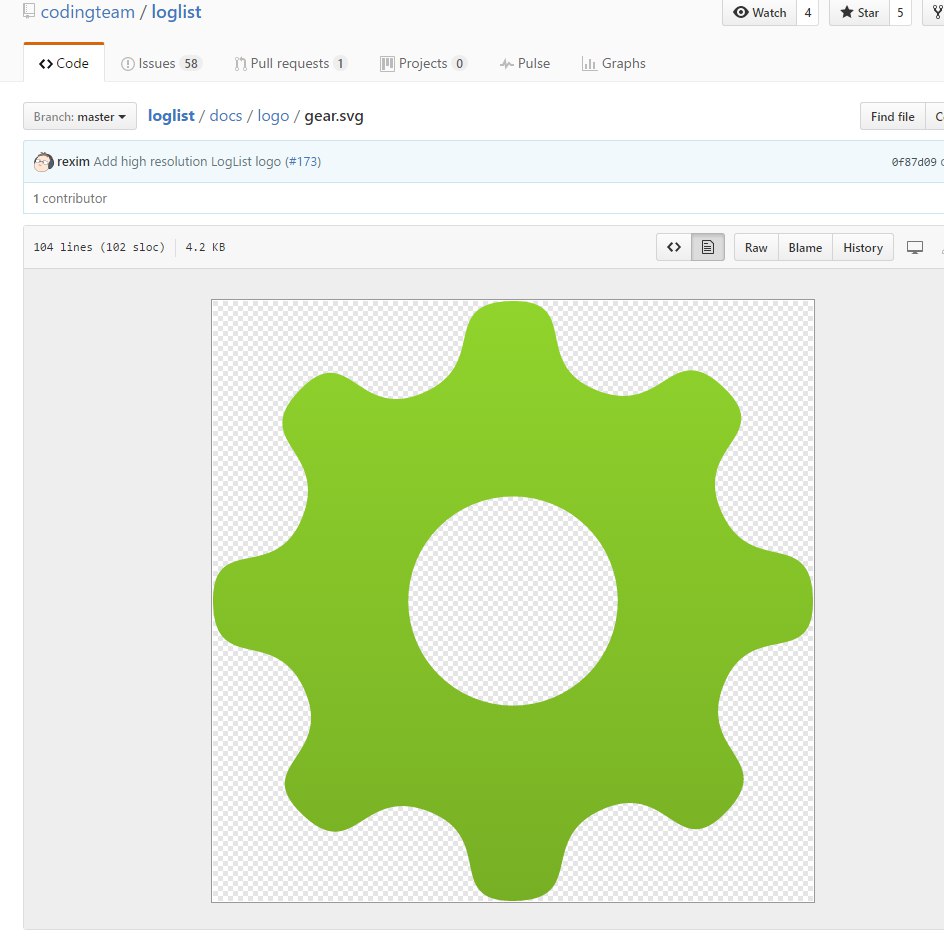The height and width of the screenshot is (943, 944).
Task: Open the commit message Add high resolution LogList logo
Action: (187, 161)
